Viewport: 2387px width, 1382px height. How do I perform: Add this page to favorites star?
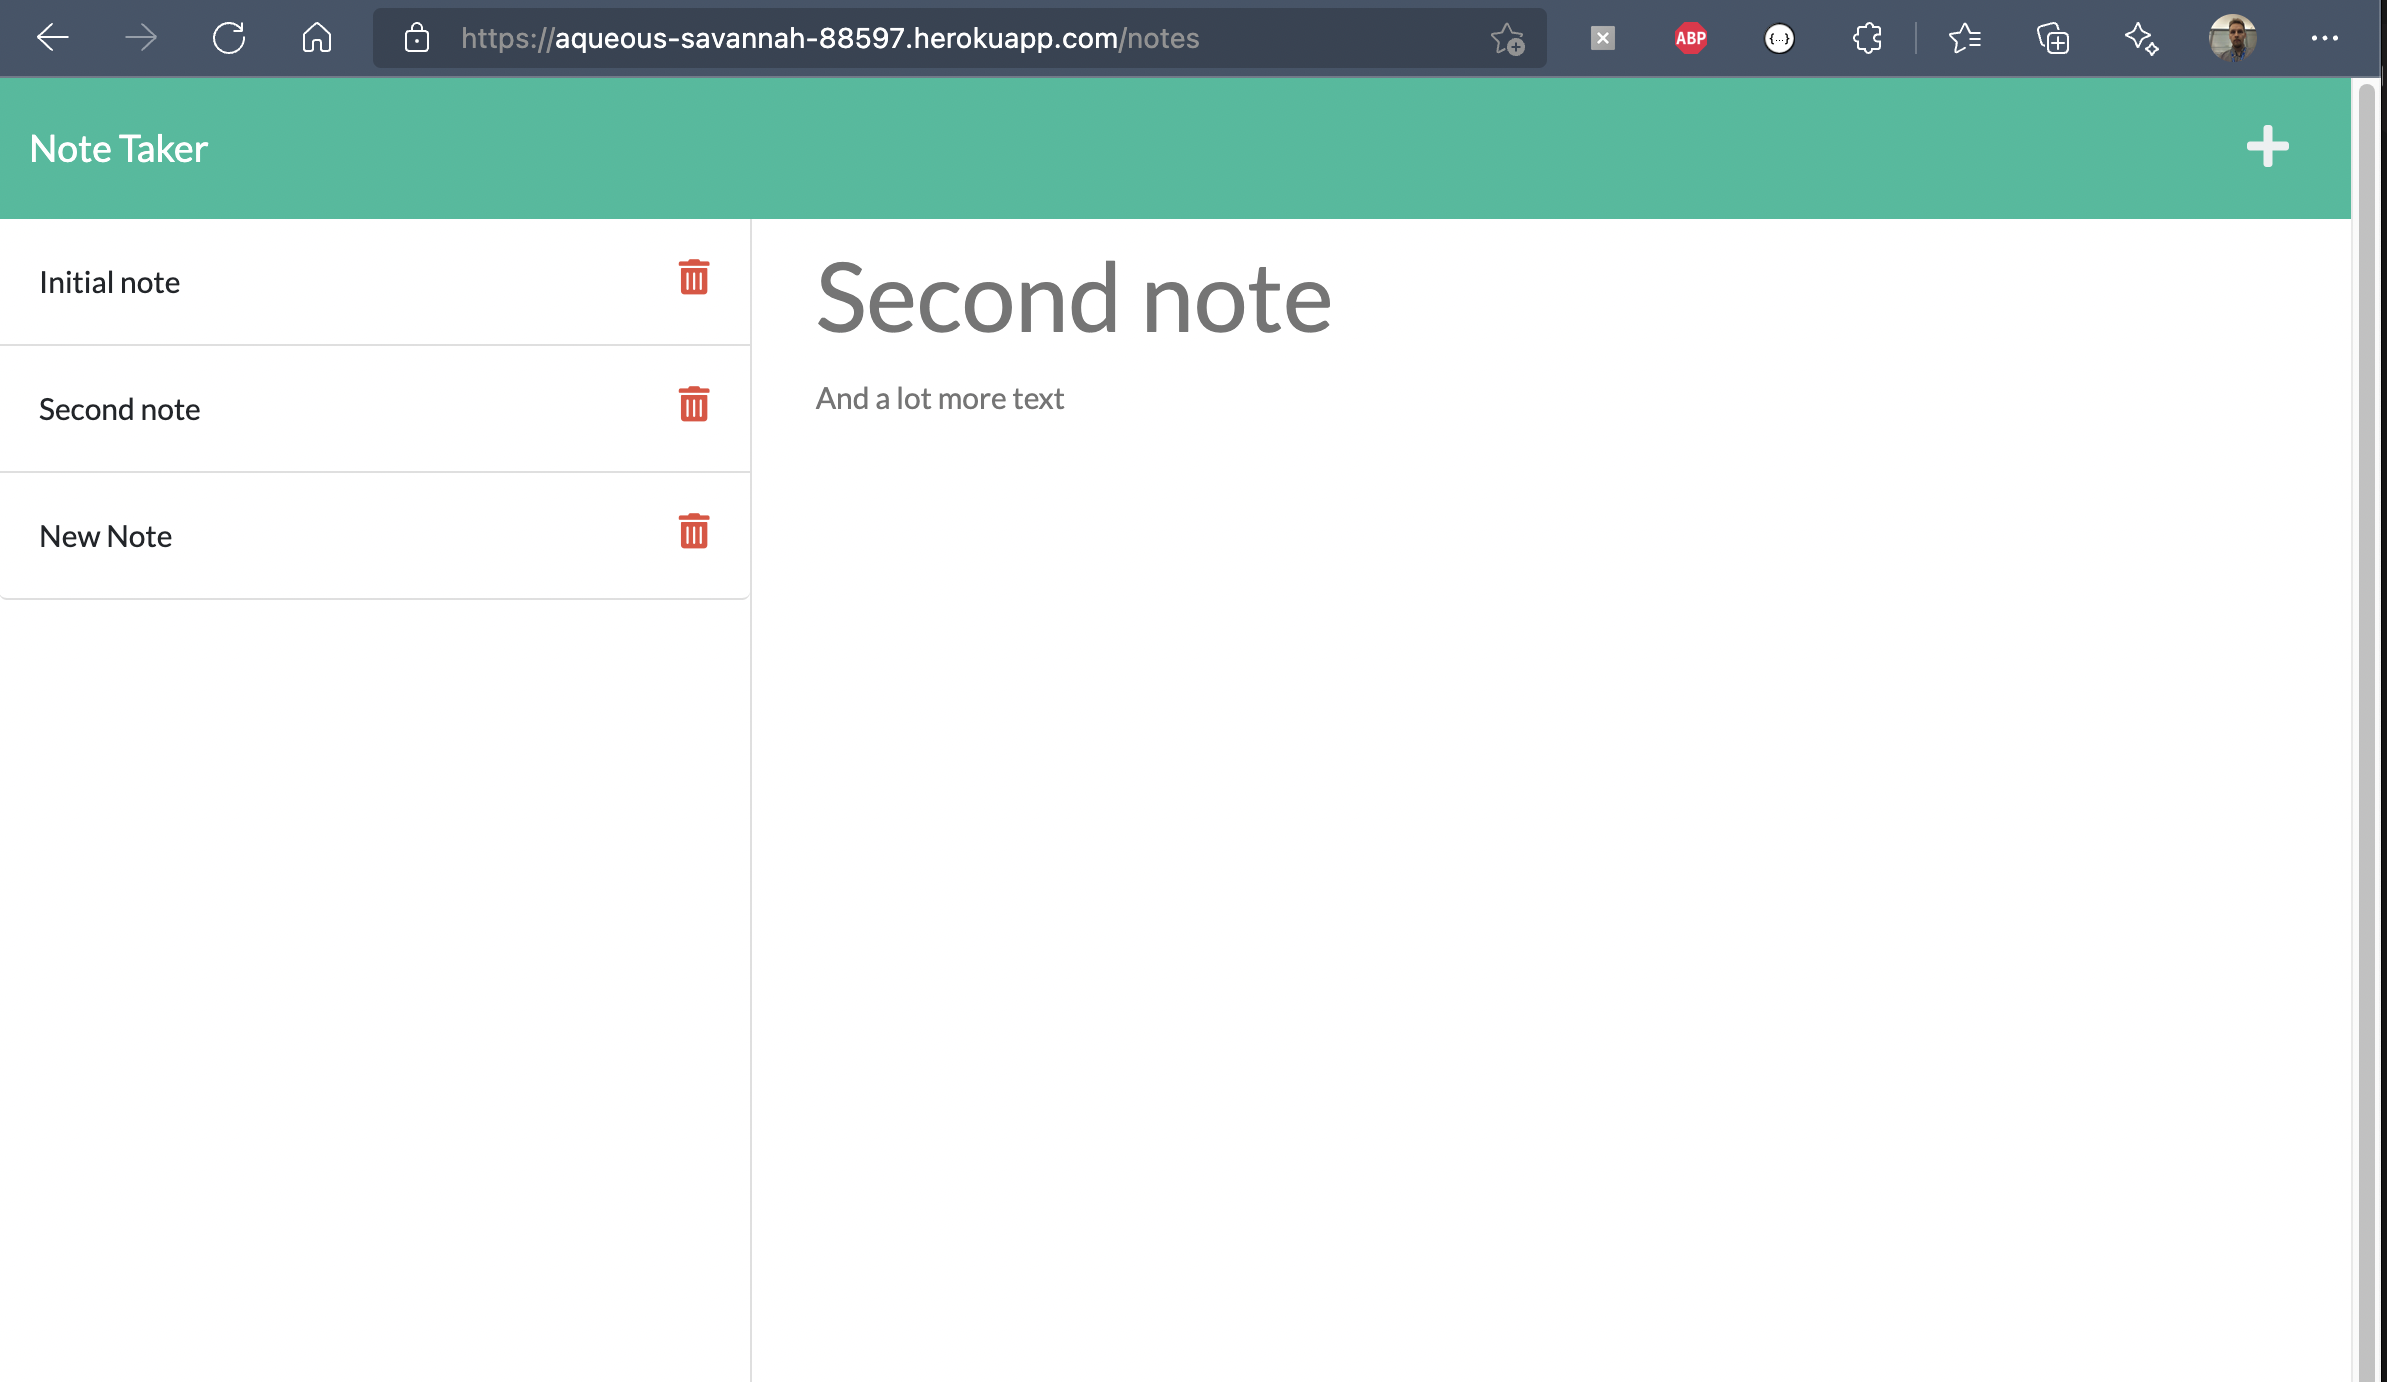(1507, 38)
